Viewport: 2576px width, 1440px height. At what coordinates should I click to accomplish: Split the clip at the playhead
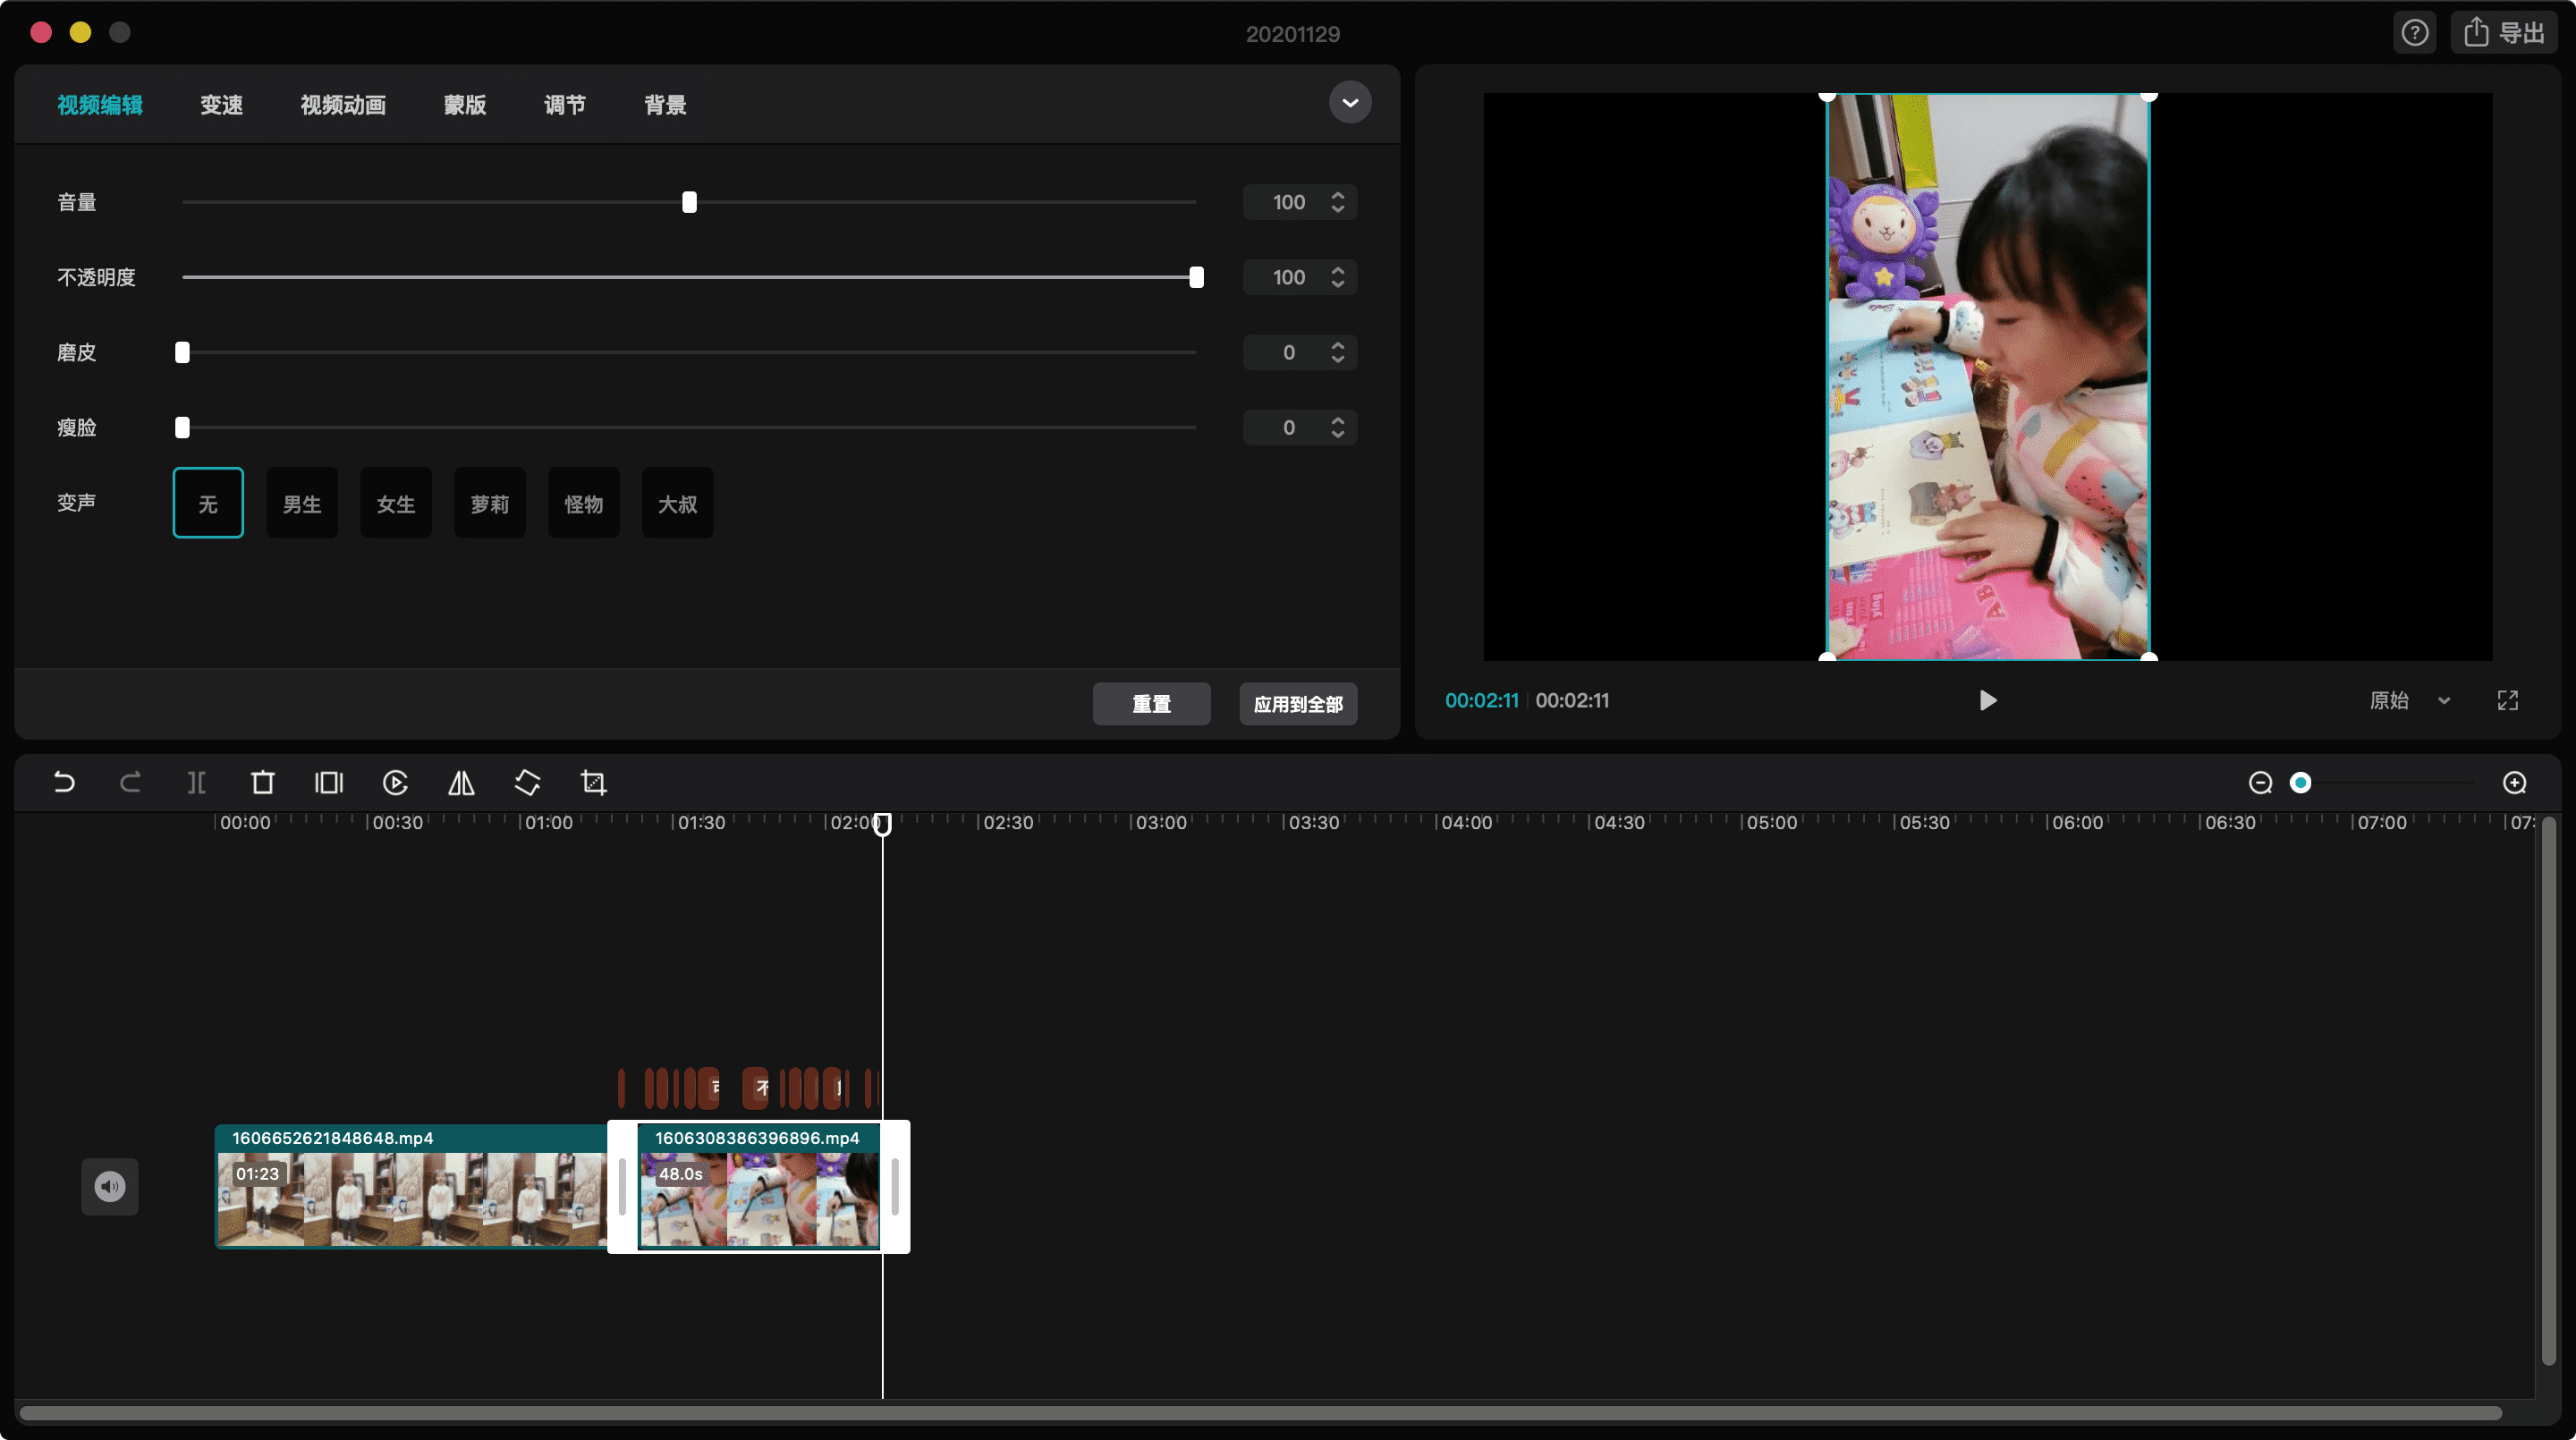197,782
